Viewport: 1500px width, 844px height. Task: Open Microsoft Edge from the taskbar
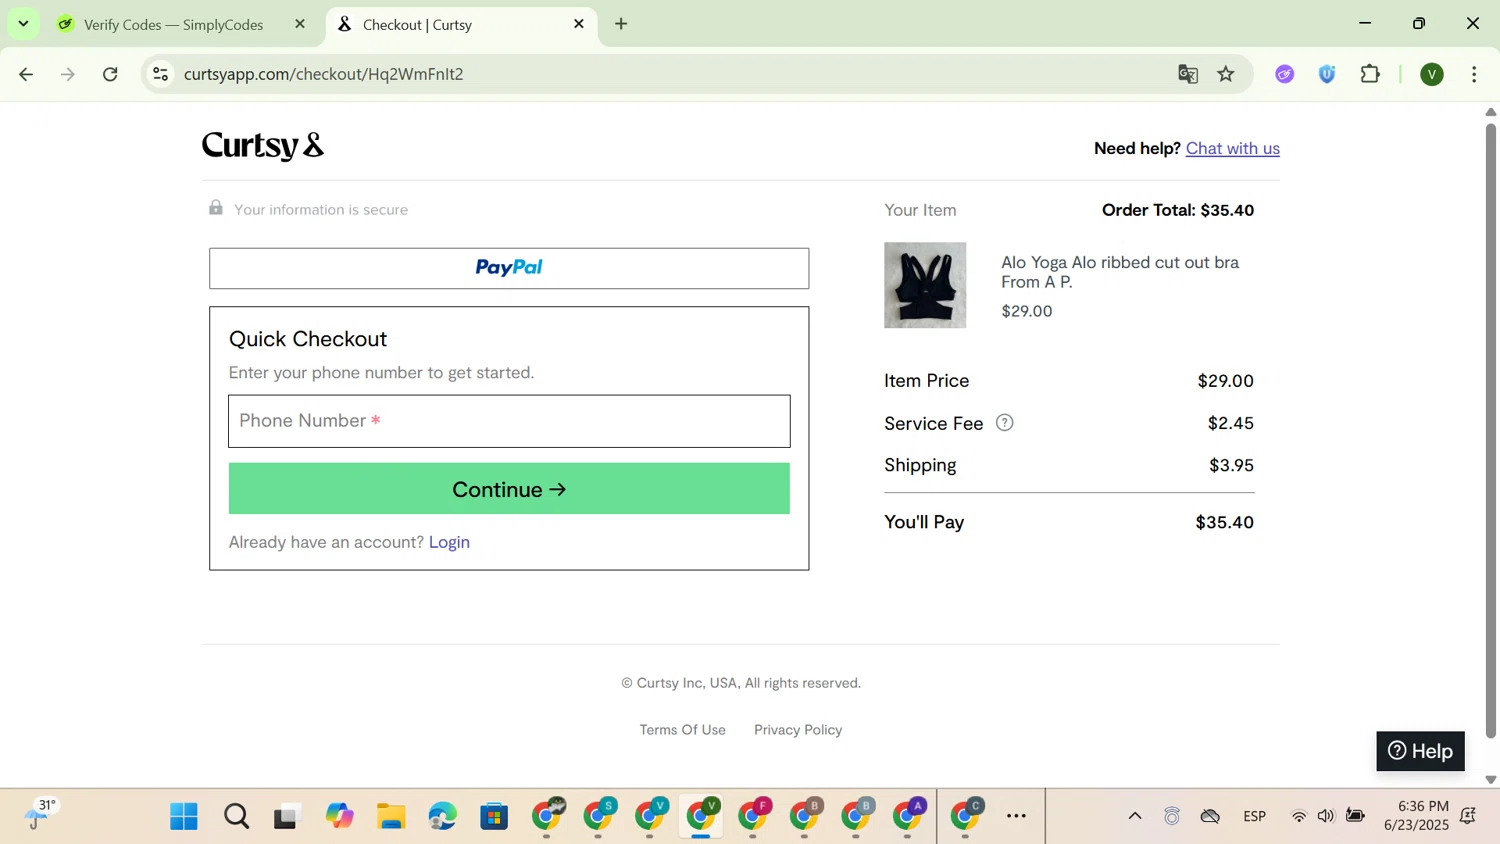tap(443, 817)
